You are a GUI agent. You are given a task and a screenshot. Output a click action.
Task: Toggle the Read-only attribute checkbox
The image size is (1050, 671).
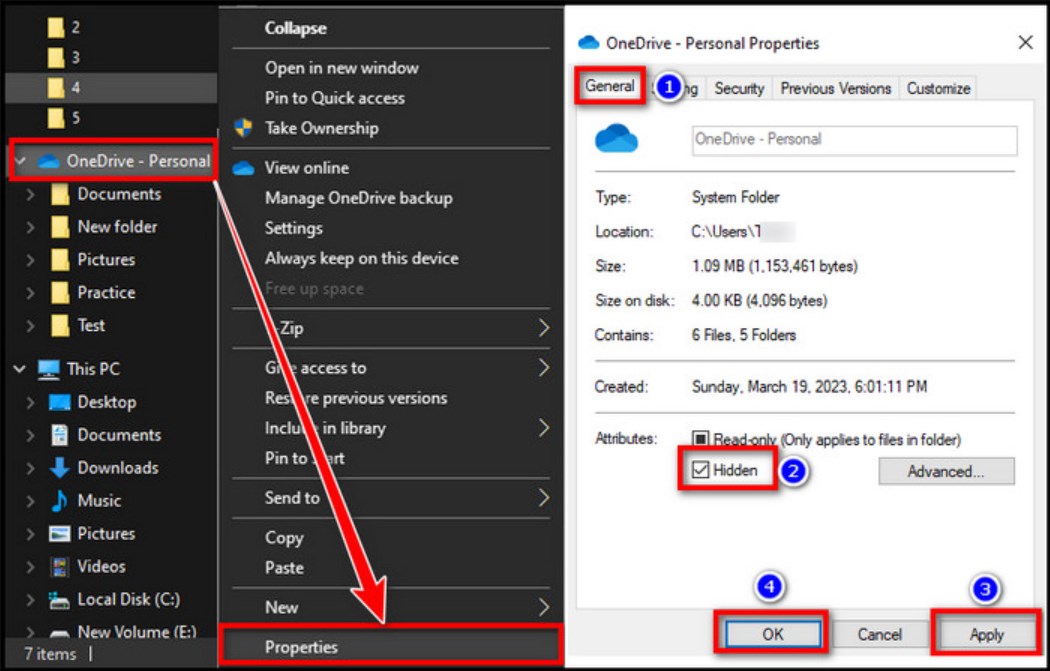click(701, 440)
